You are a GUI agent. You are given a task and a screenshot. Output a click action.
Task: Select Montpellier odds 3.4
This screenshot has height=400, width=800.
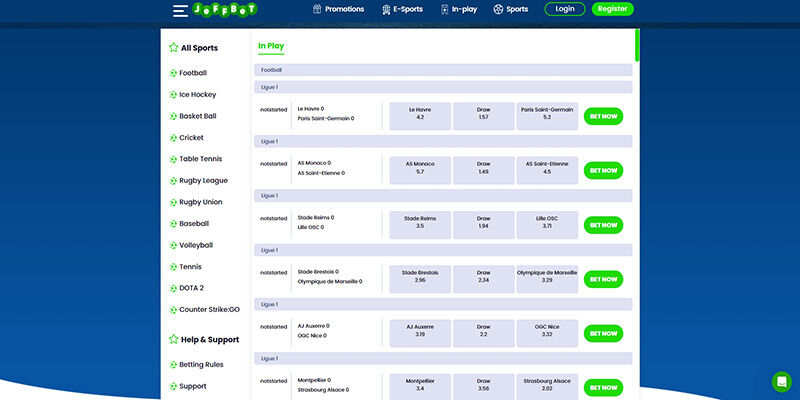(x=420, y=387)
